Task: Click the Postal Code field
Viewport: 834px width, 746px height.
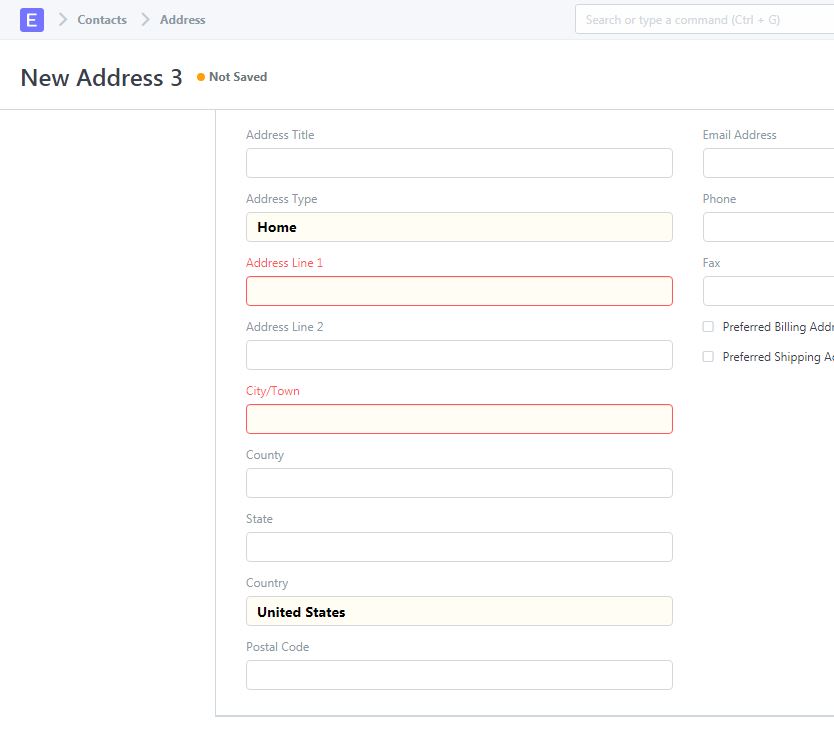Action: click(x=459, y=675)
